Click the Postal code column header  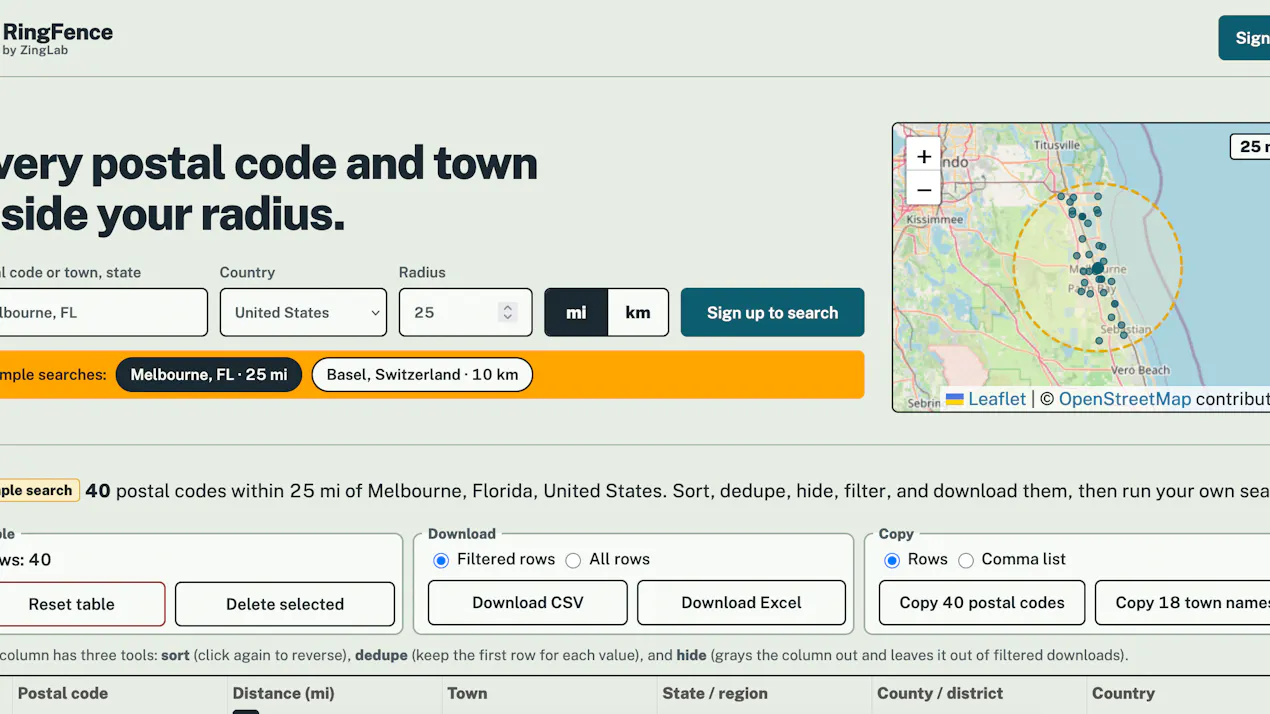point(63,693)
